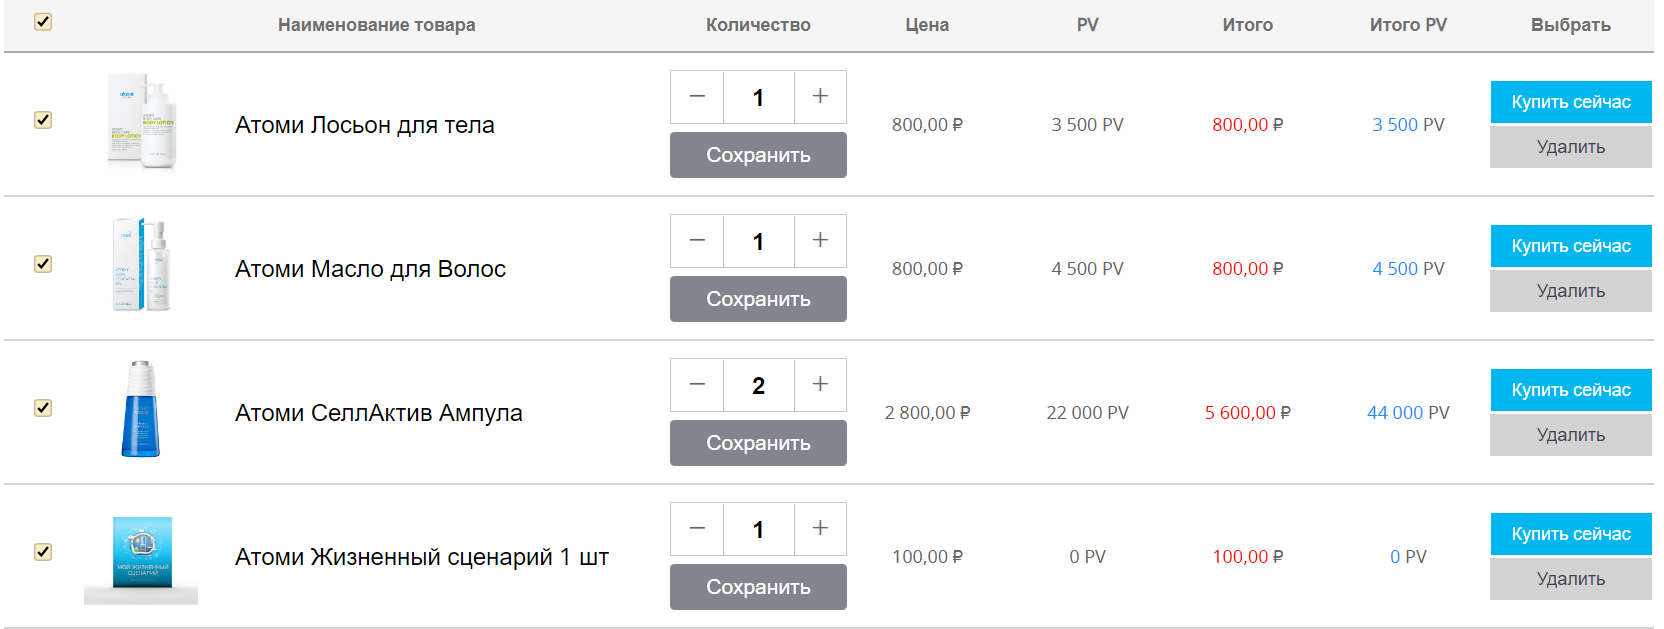Increase Атоми СеллАктив Ампула quantity

(x=820, y=385)
